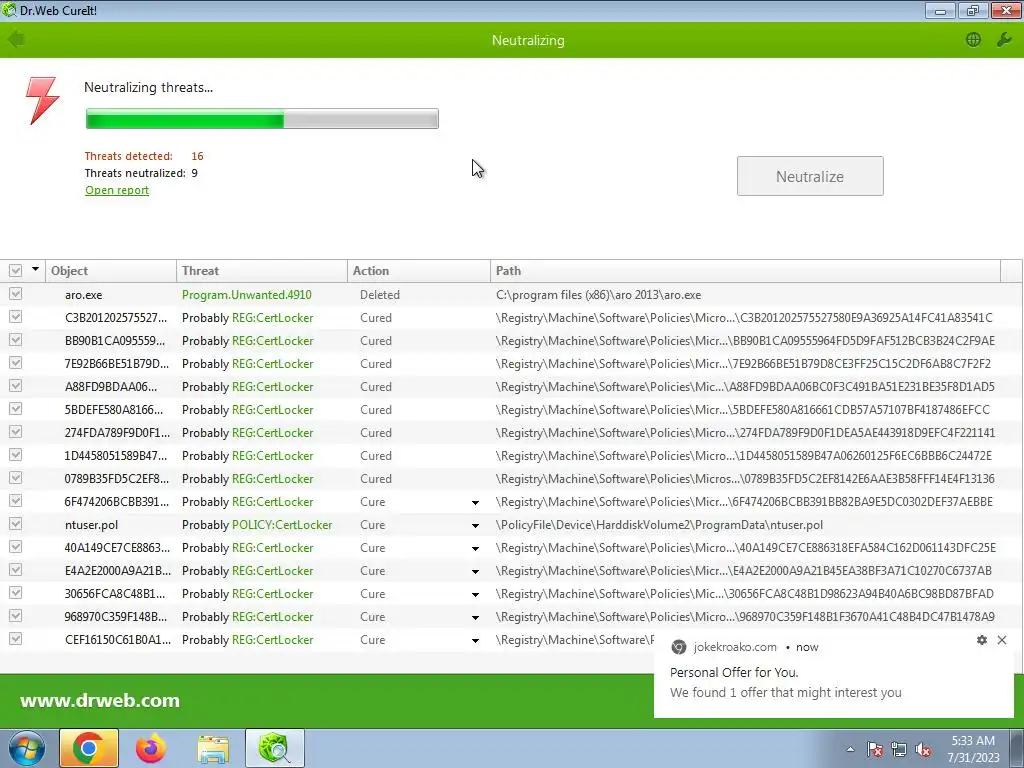Toggle checkbox for C3B201202575527 row
The image size is (1024, 768).
16,317
